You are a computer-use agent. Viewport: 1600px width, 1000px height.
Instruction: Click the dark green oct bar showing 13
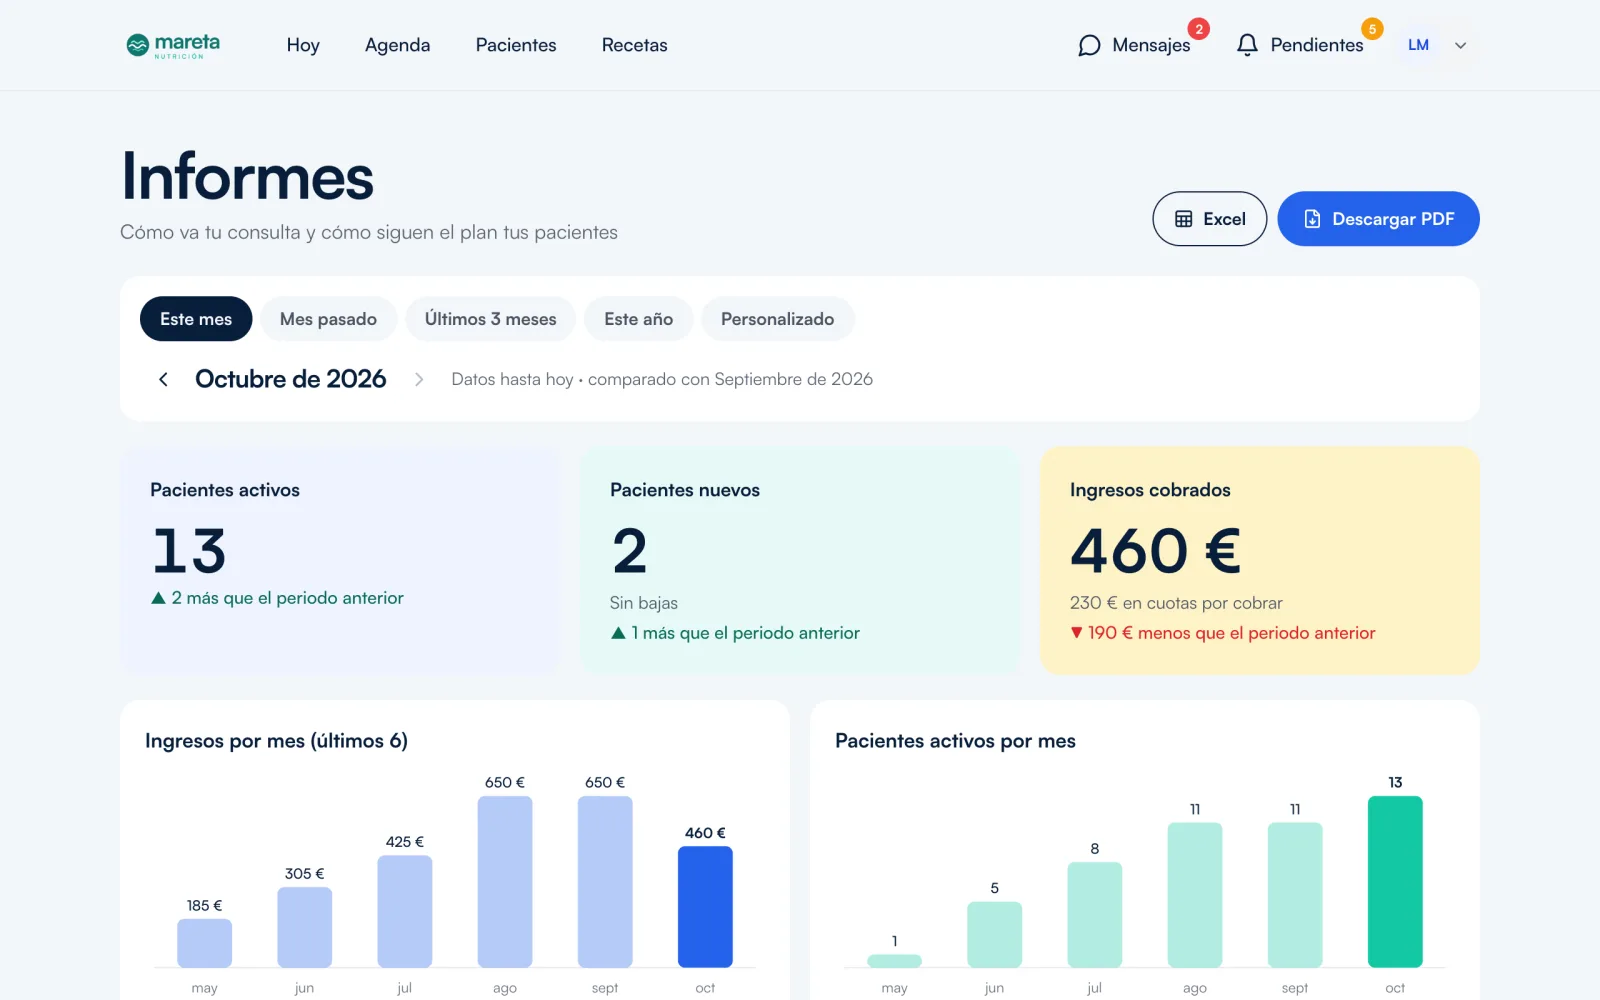1395,882
